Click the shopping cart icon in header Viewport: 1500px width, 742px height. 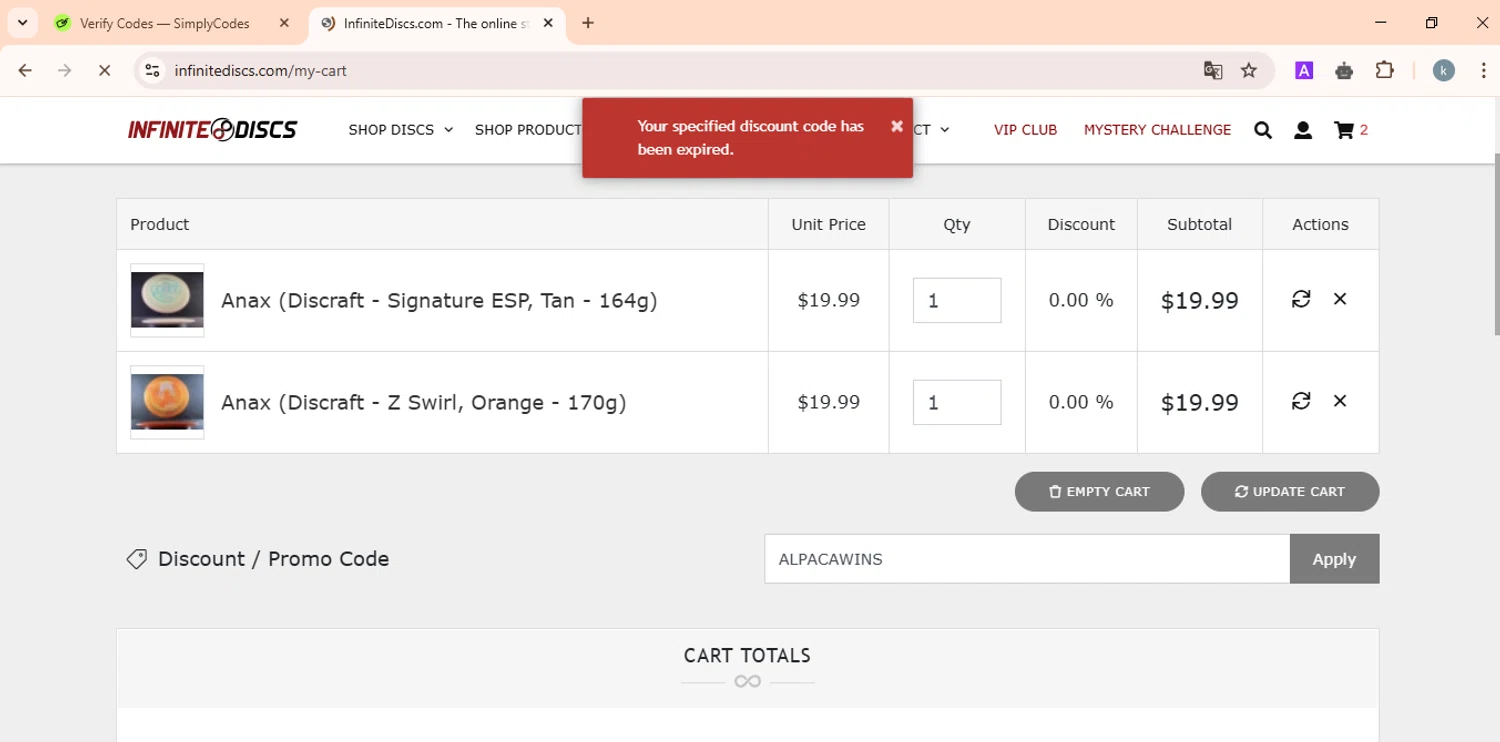[1344, 130]
